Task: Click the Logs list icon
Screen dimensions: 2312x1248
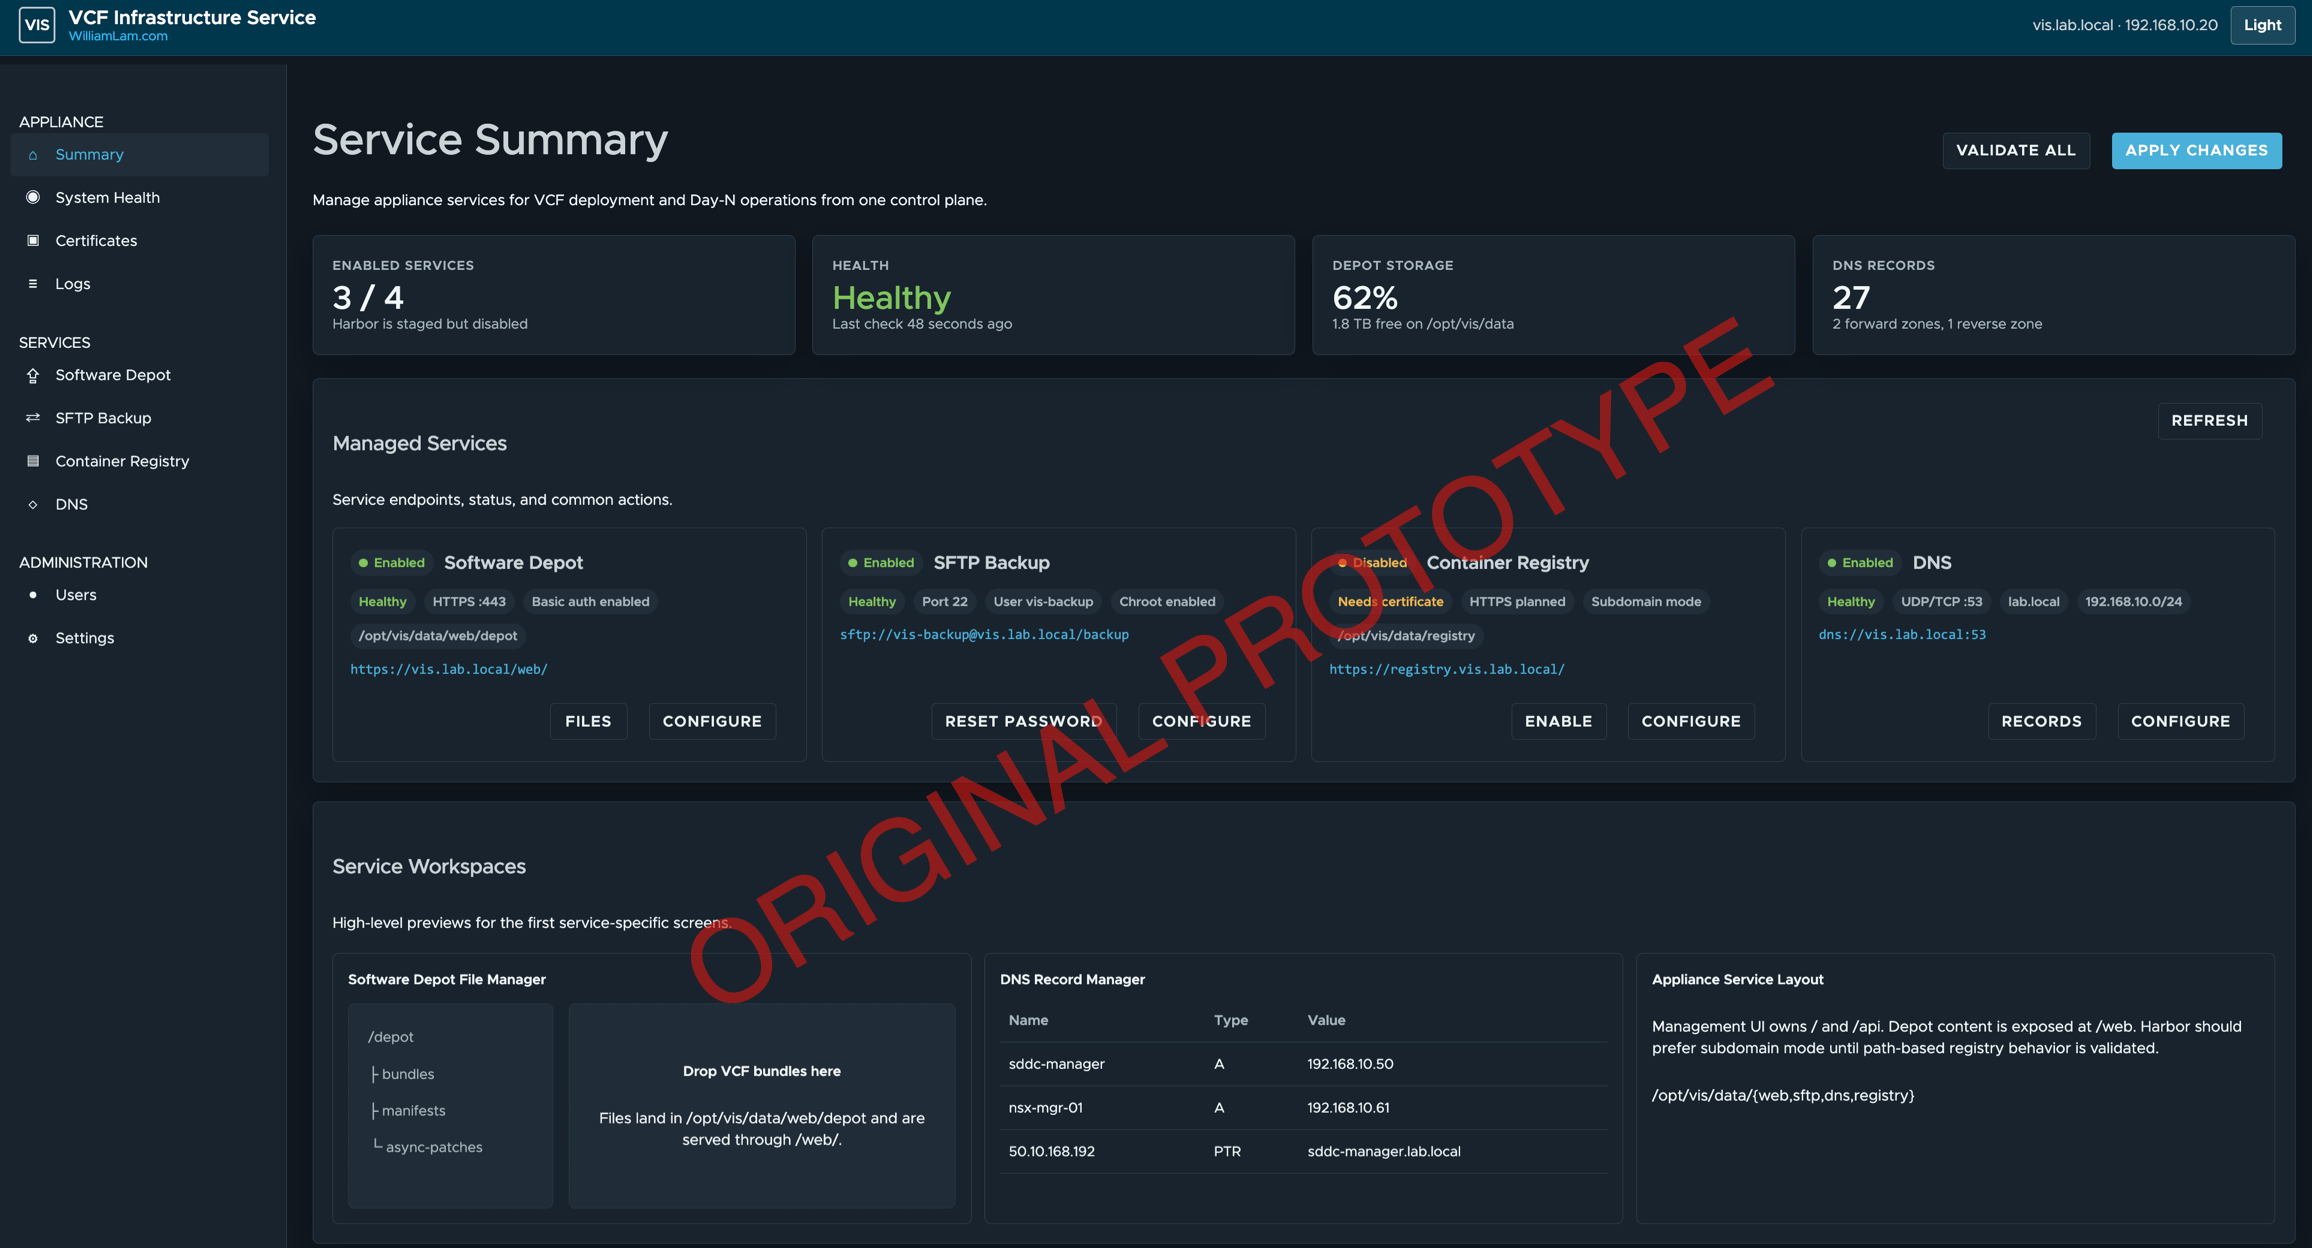Action: point(33,284)
